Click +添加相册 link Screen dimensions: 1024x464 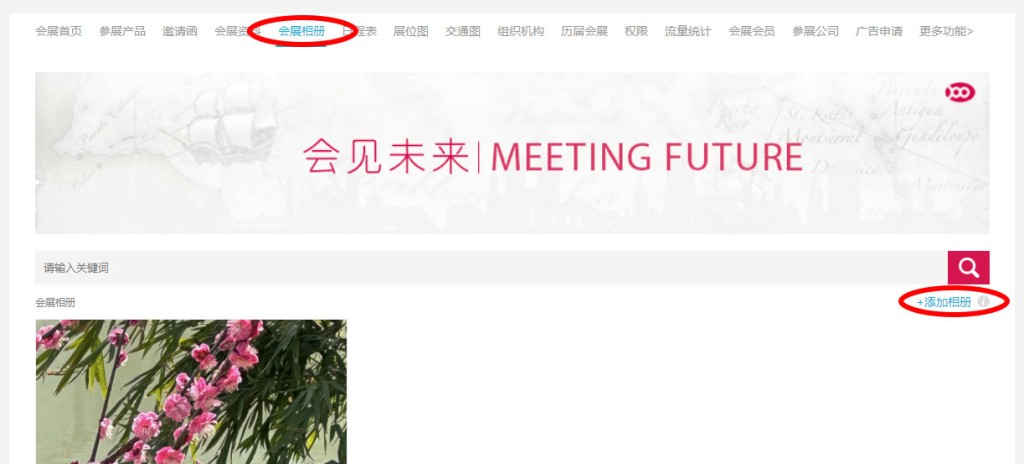[944, 303]
